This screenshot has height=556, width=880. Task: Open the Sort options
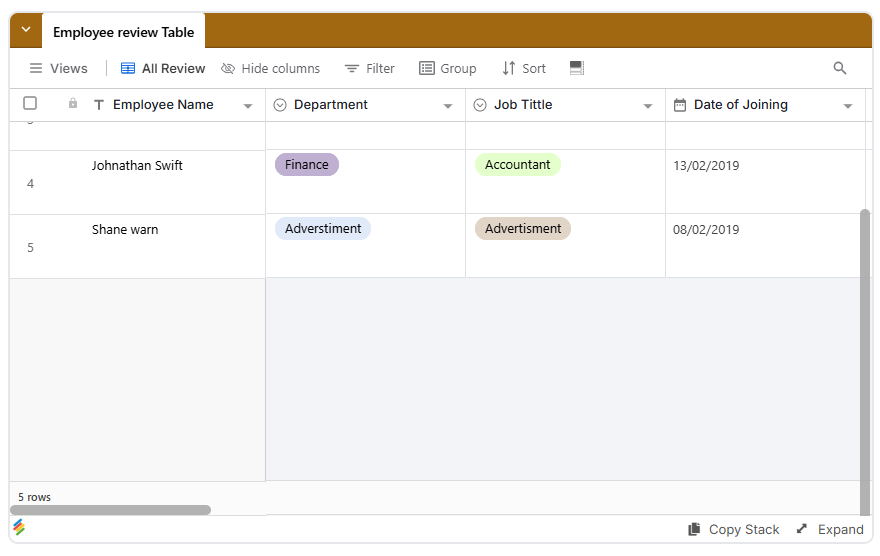524,68
